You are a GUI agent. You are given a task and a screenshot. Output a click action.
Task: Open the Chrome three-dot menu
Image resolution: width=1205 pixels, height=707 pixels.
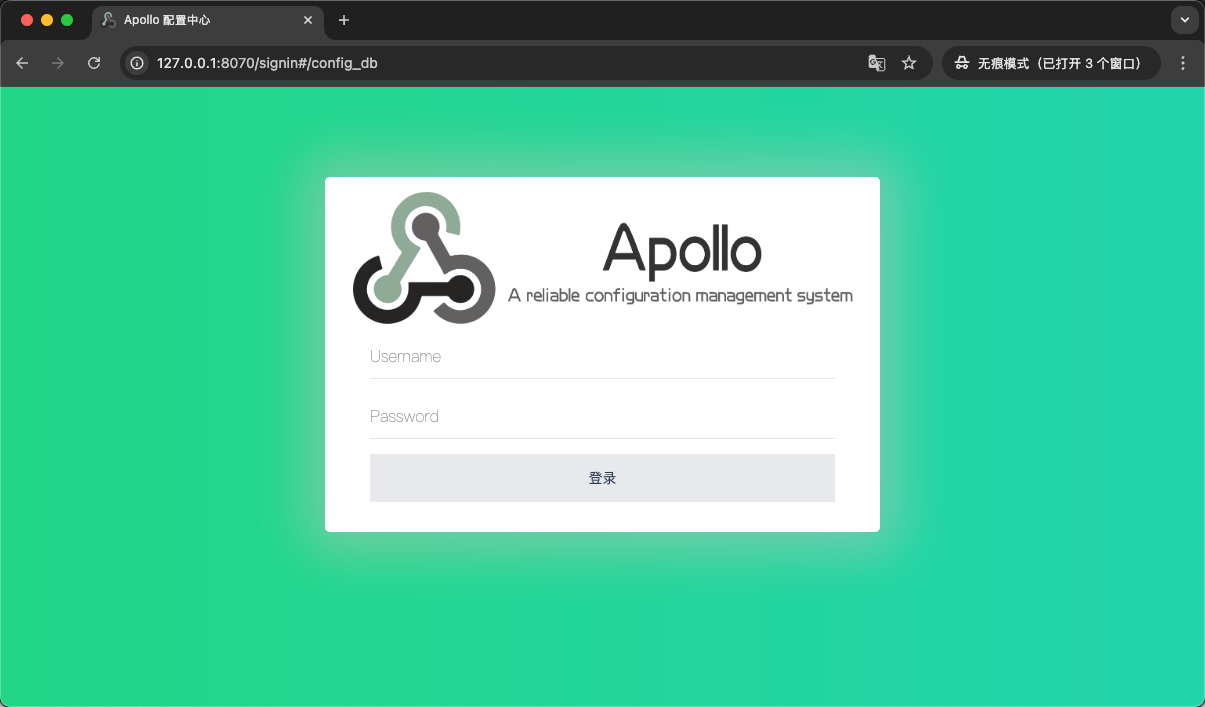[x=1183, y=62]
